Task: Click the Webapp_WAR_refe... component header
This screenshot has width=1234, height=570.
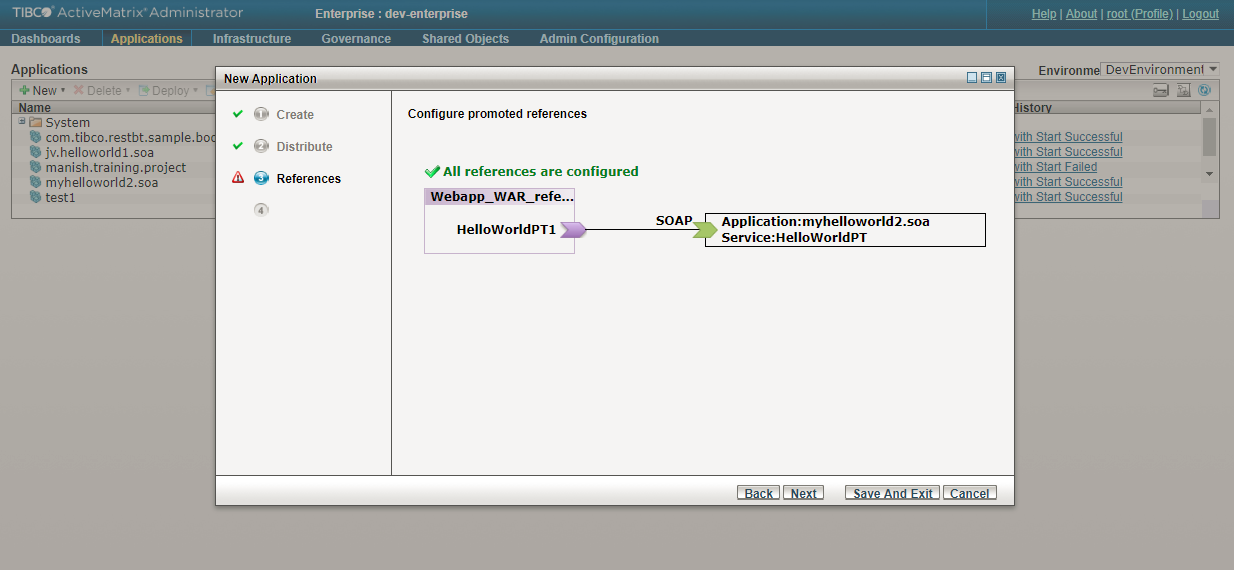Action: click(x=500, y=196)
